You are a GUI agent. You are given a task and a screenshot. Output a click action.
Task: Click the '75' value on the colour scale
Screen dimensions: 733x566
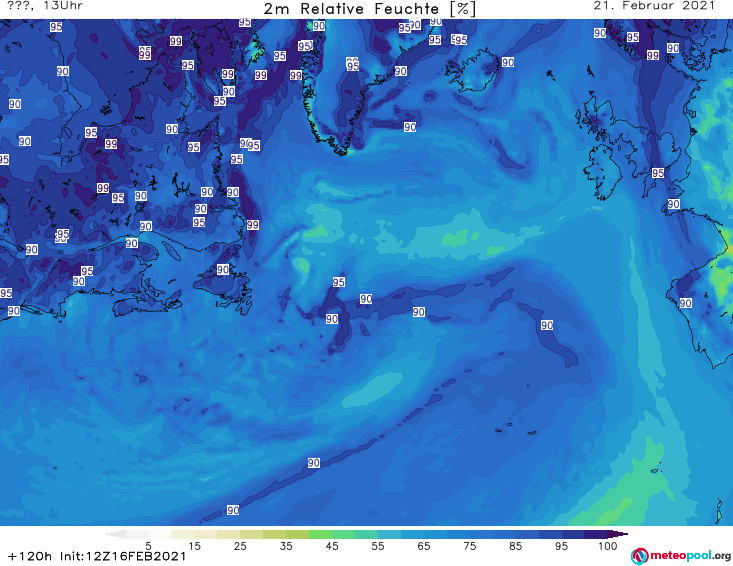470,546
